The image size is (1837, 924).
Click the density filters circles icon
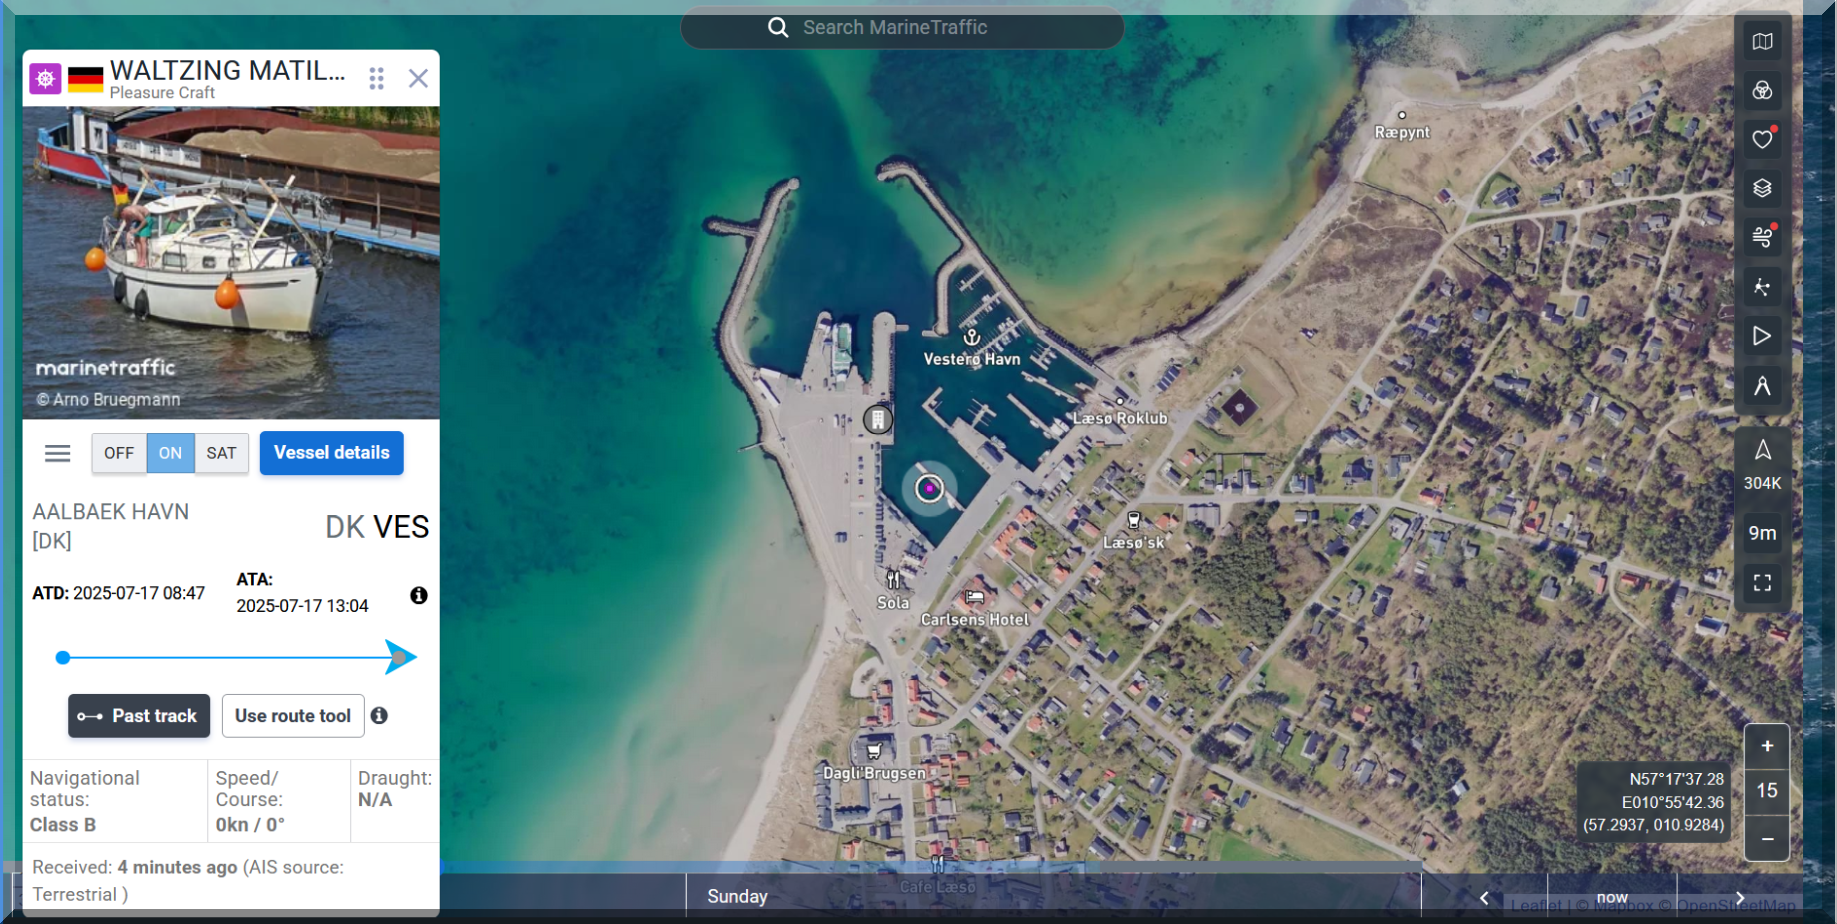coord(1762,90)
